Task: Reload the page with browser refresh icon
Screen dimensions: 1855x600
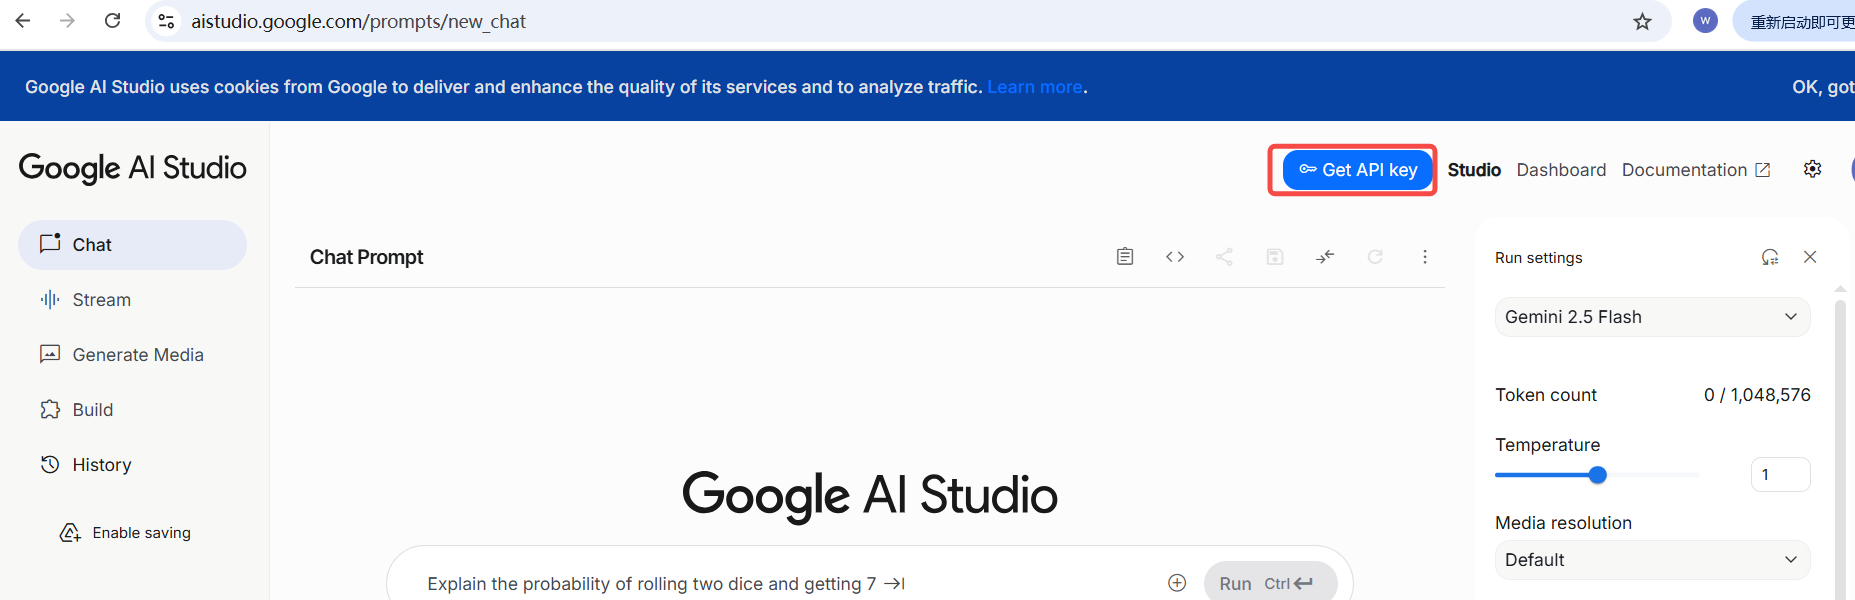Action: 113,21
